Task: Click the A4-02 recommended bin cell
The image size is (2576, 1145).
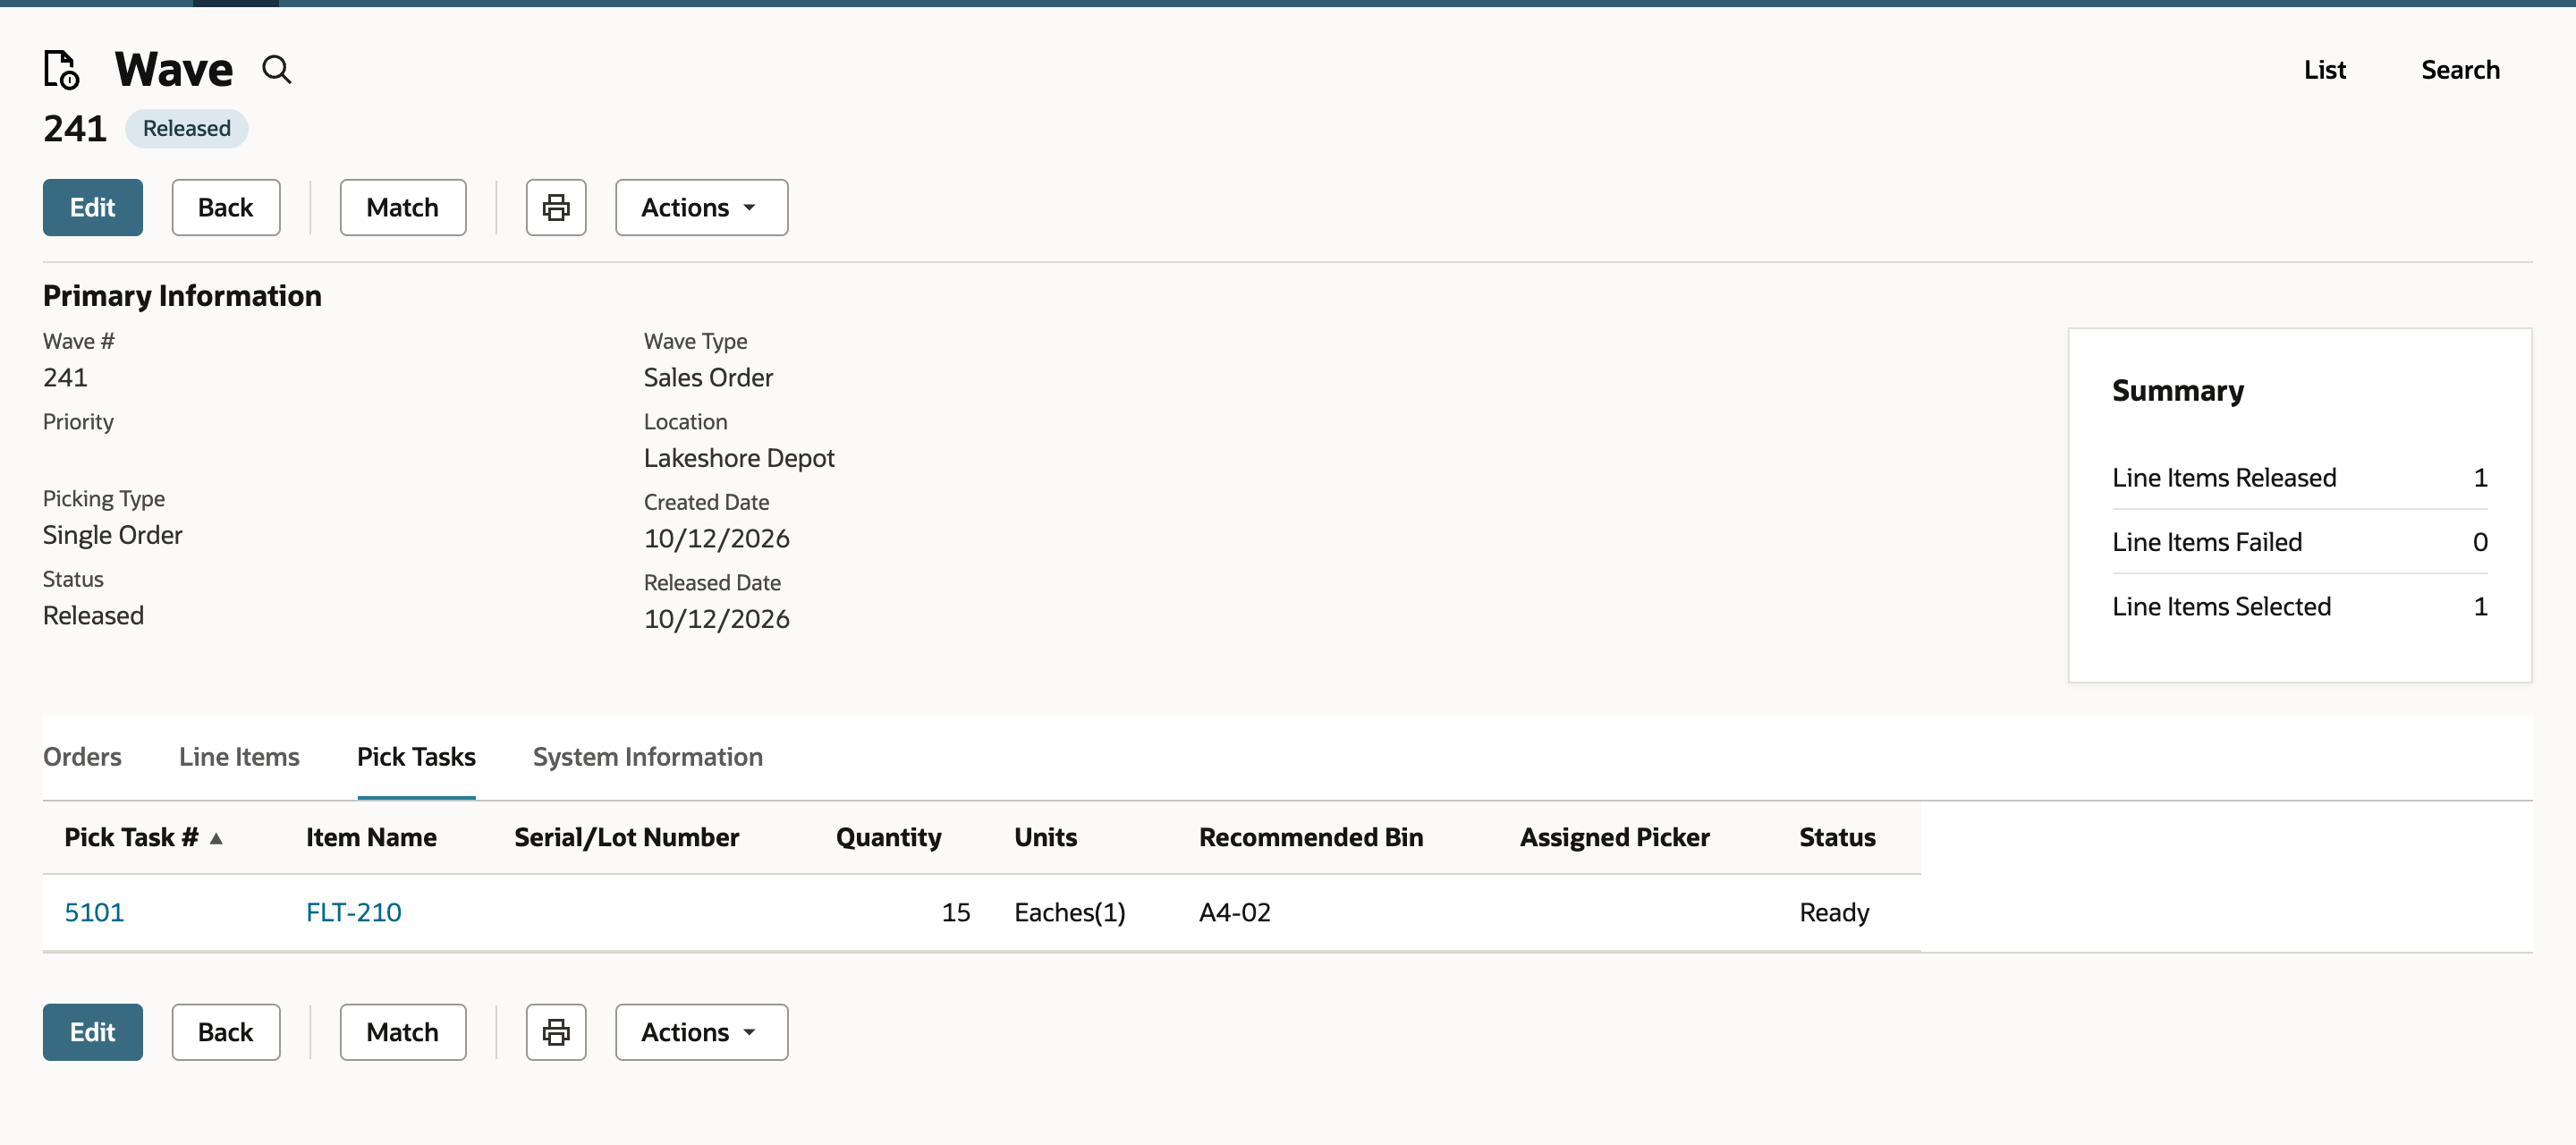Action: (x=1235, y=912)
